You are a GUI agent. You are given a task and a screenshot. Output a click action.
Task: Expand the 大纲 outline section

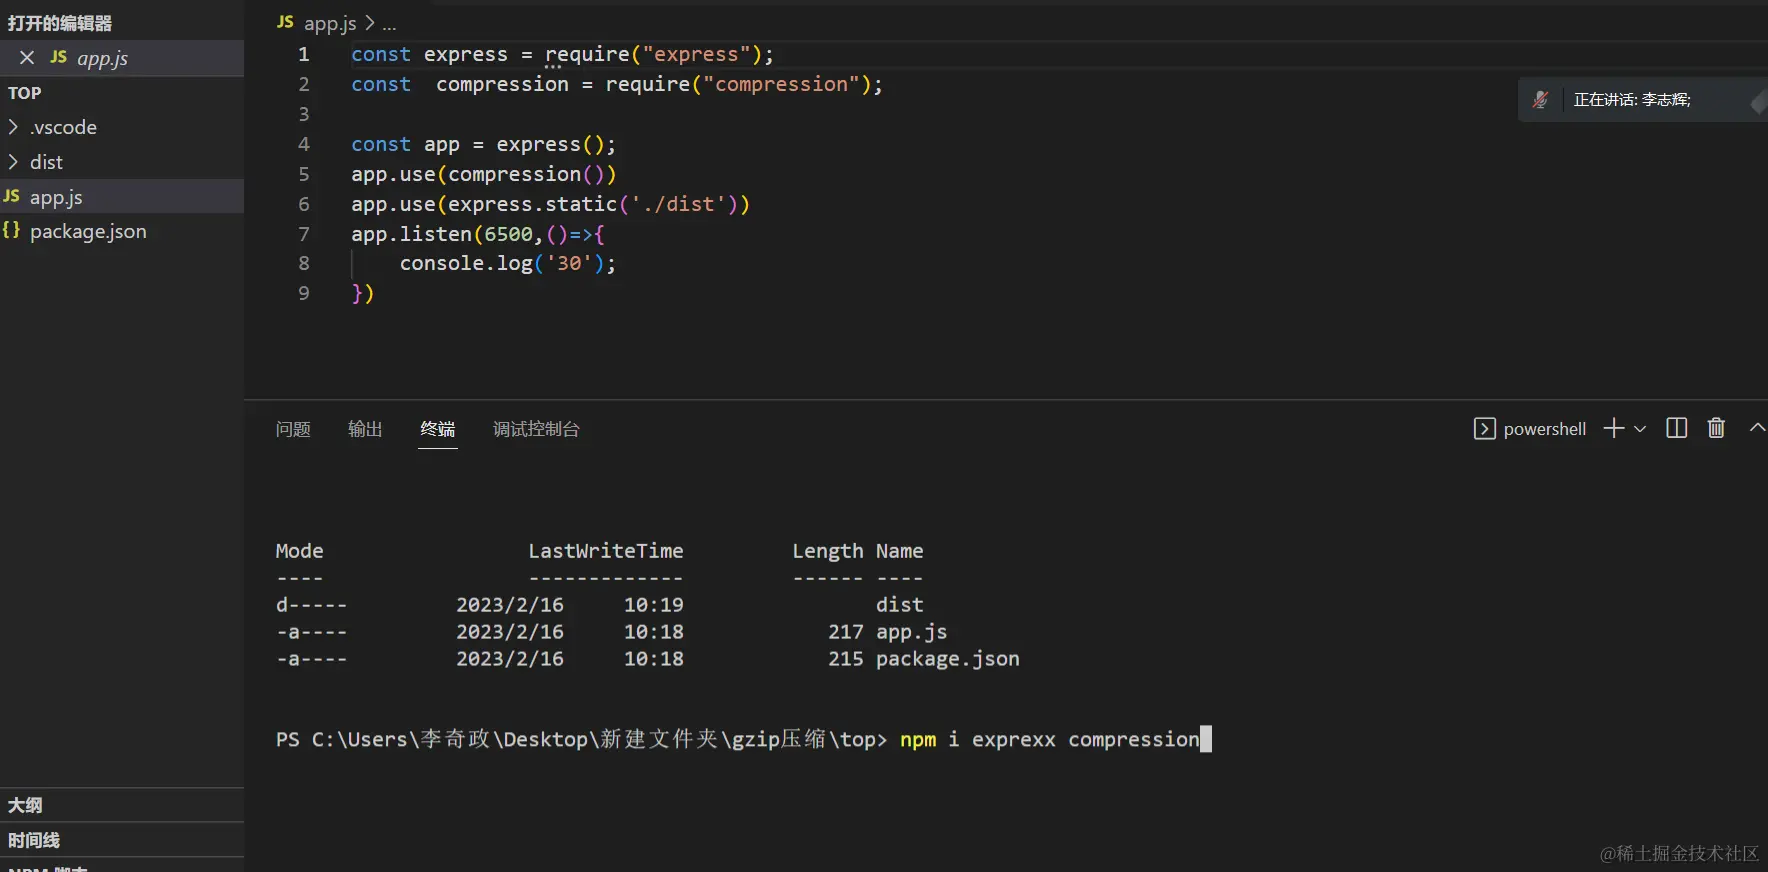(x=122, y=805)
